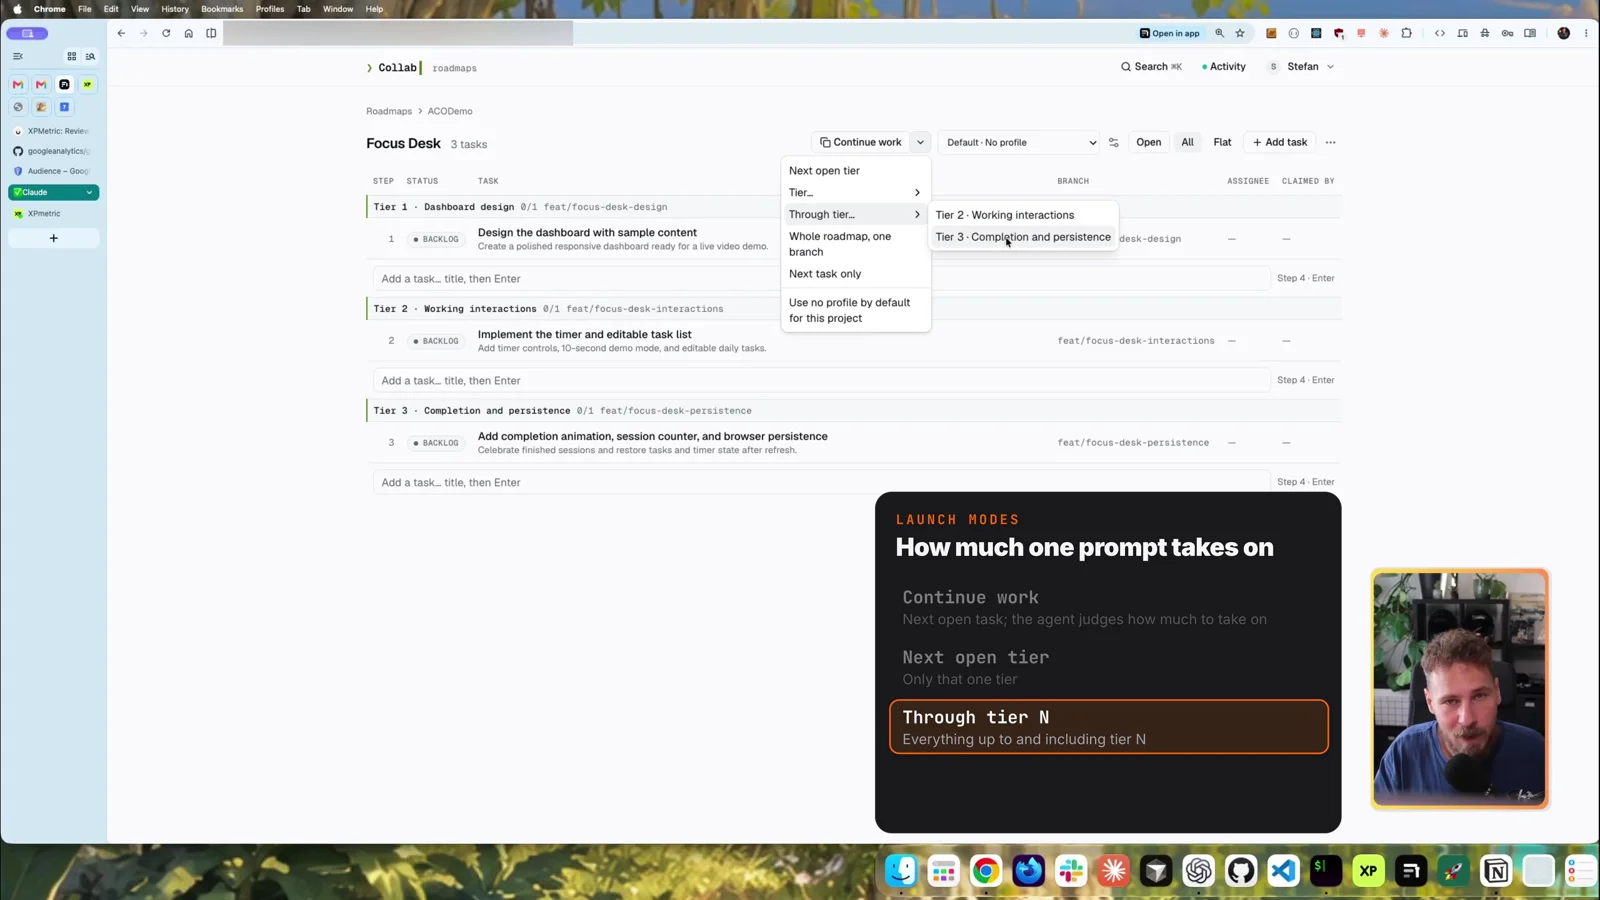Click the Add task button
Viewport: 1600px width, 900px height.
[x=1280, y=142]
